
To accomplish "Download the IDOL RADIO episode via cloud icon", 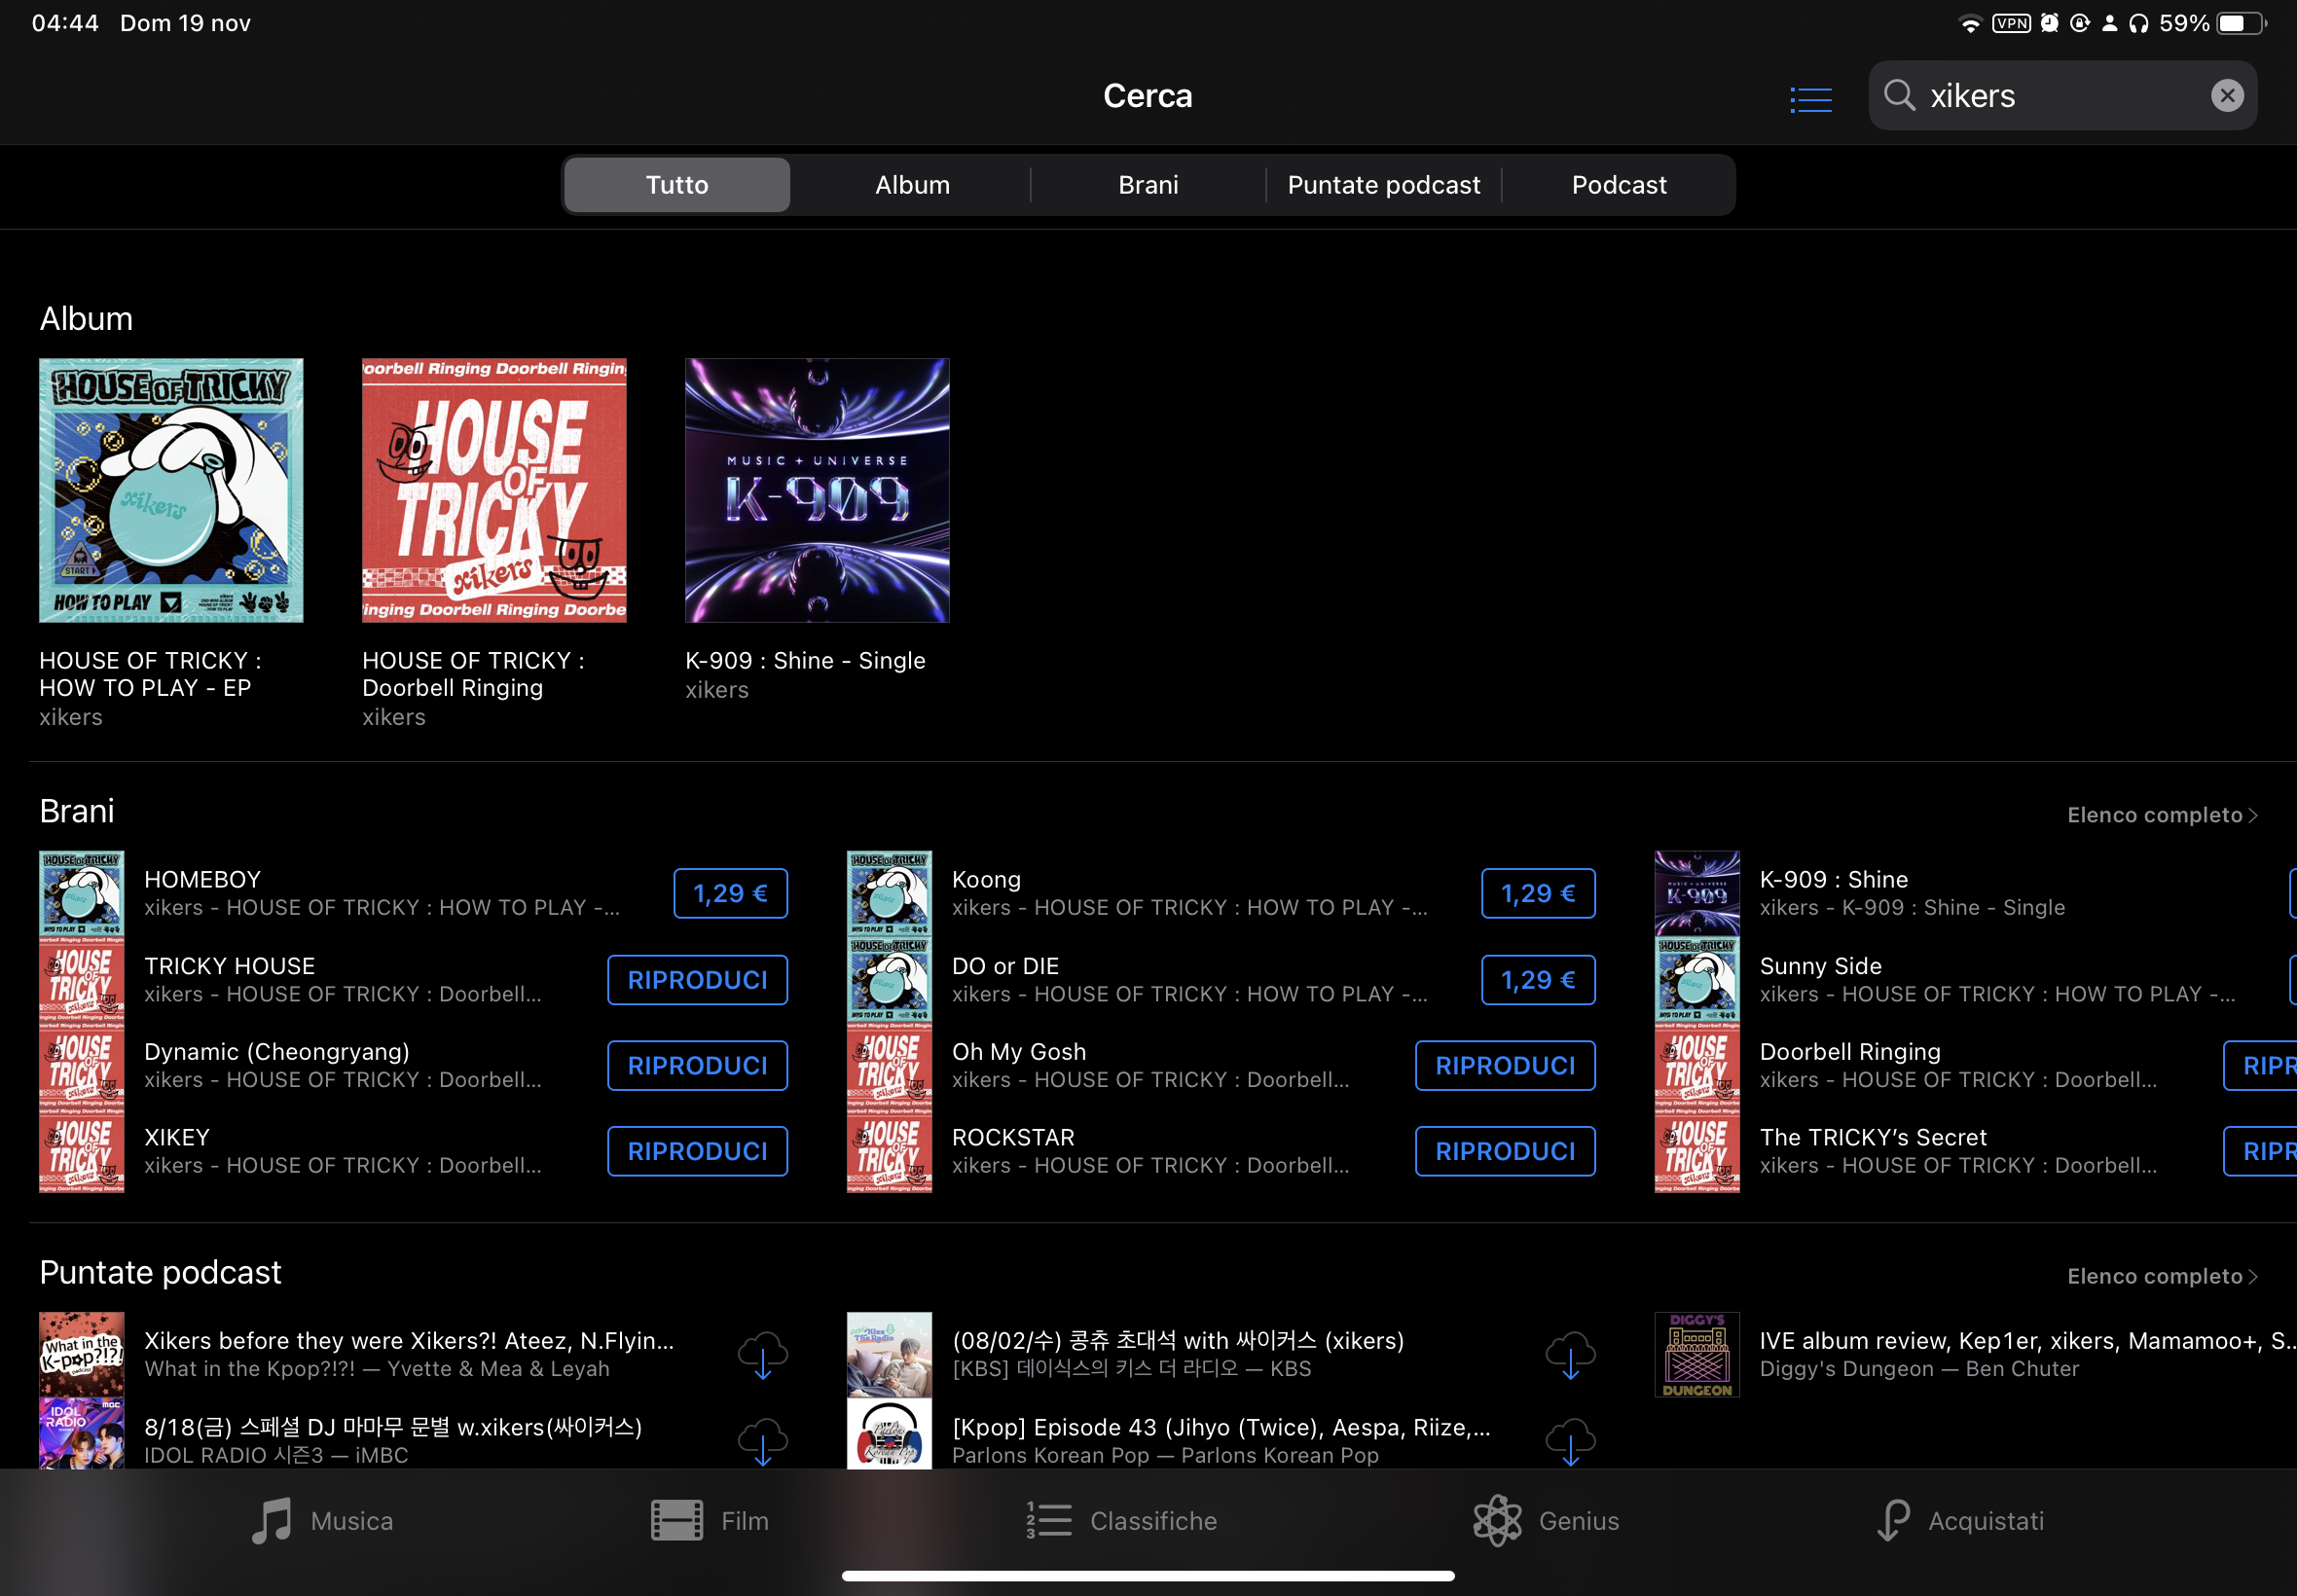I will (762, 1440).
